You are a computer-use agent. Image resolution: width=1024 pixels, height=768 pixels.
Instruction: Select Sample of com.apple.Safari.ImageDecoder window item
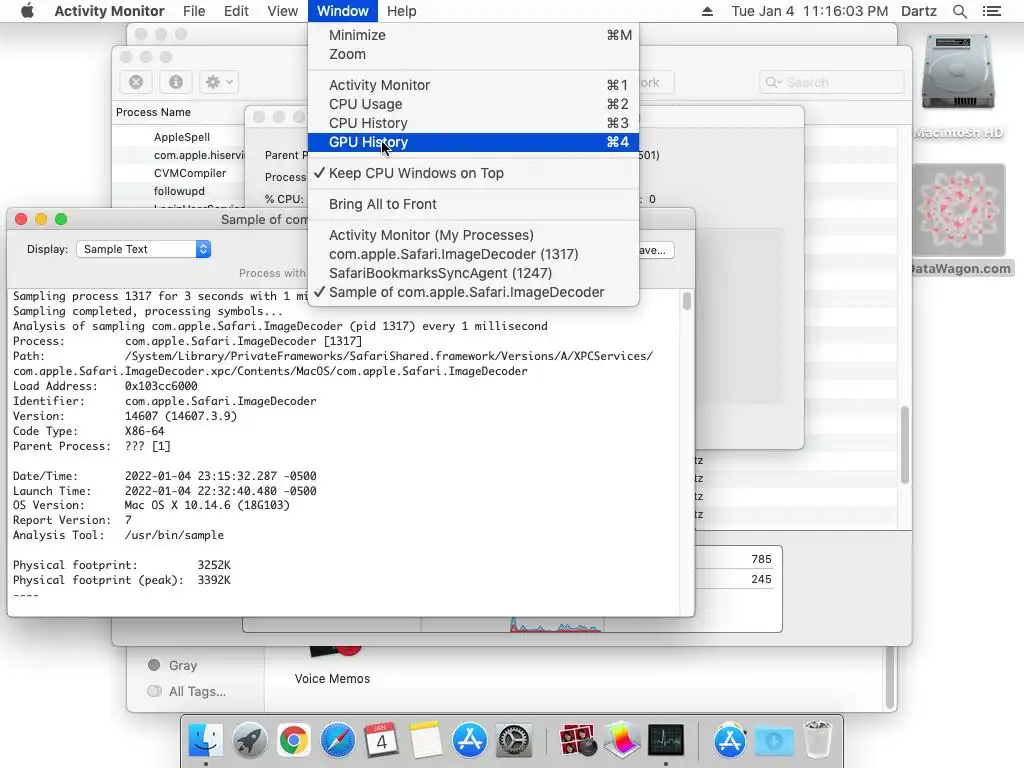473,292
